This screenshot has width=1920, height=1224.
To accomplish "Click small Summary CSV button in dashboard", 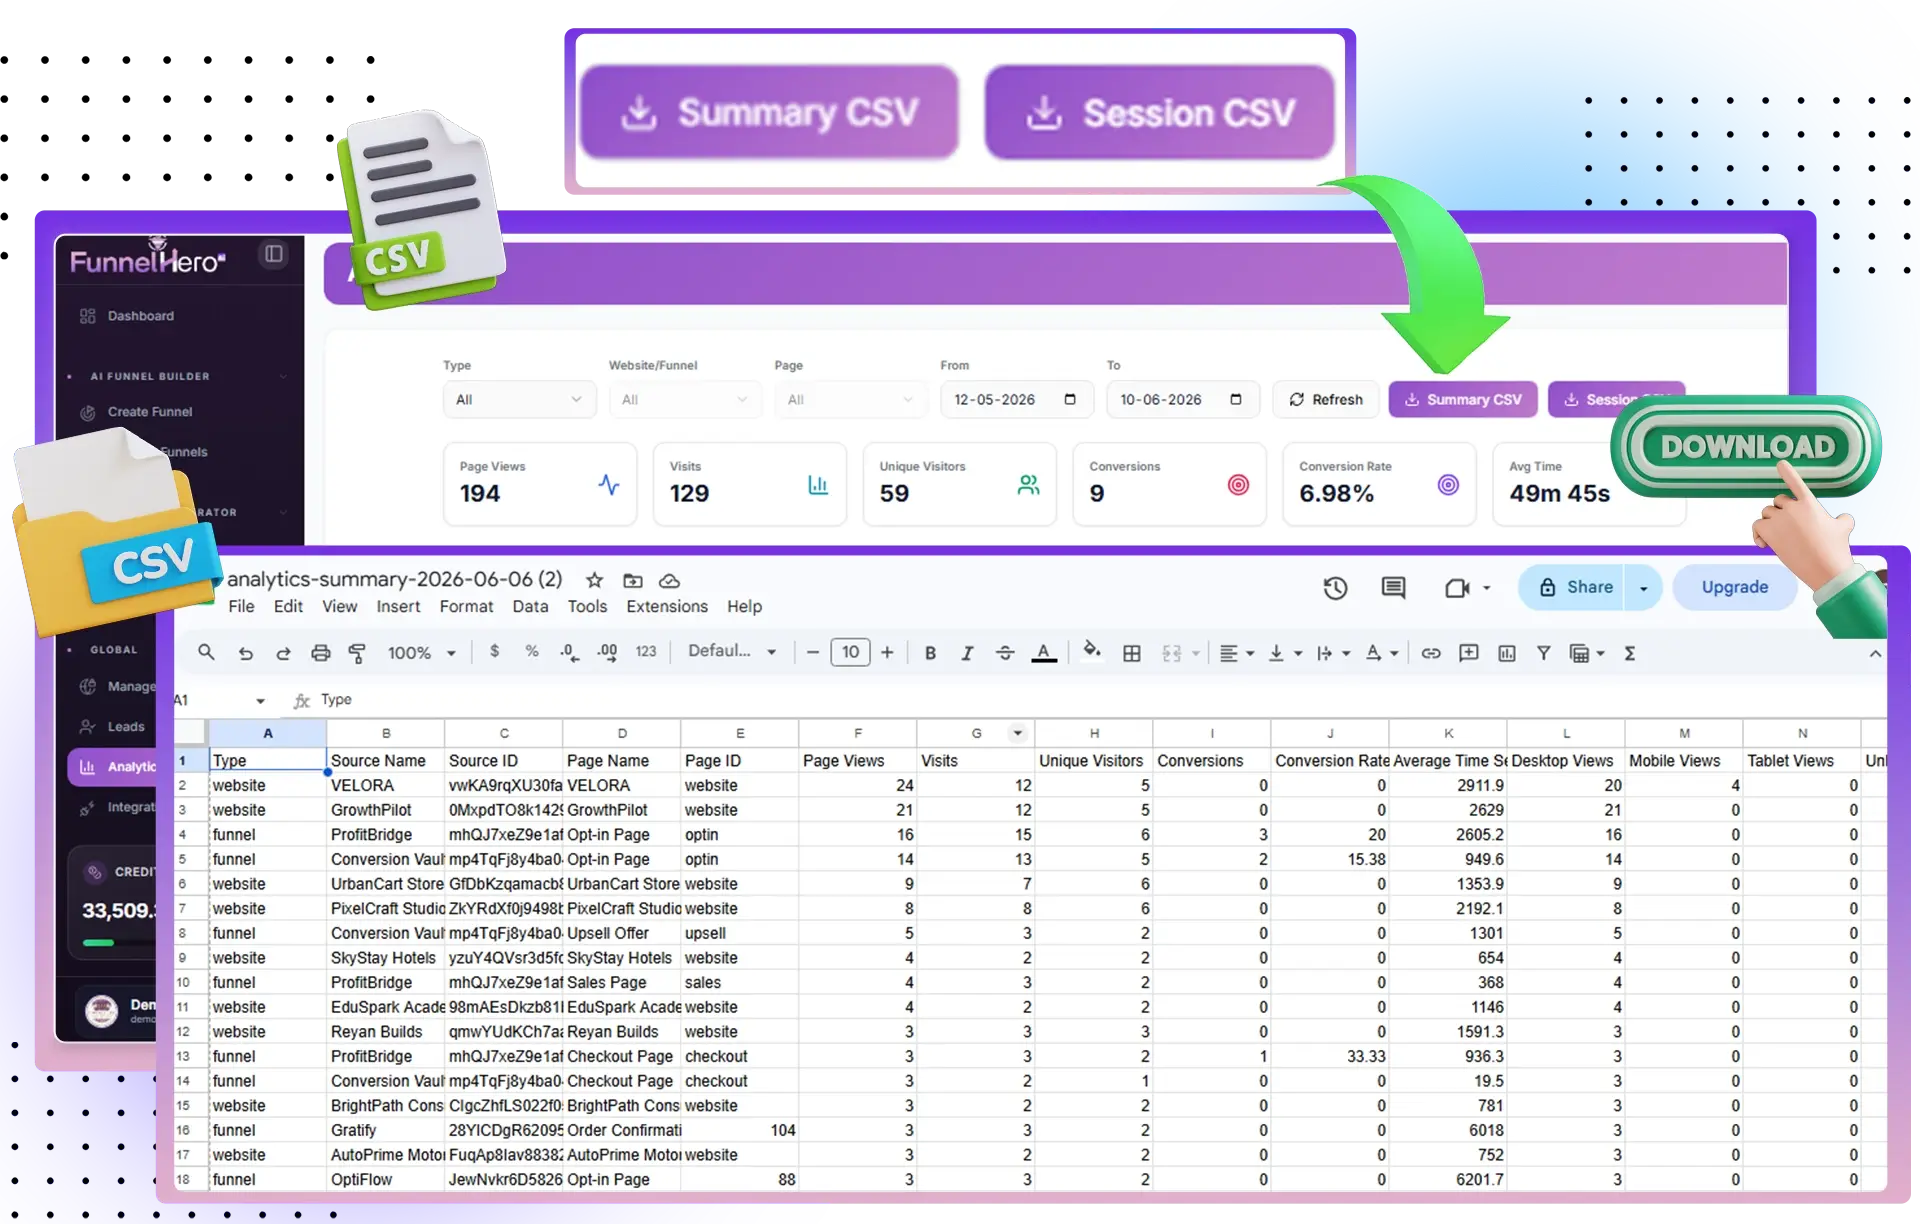I will point(1463,399).
